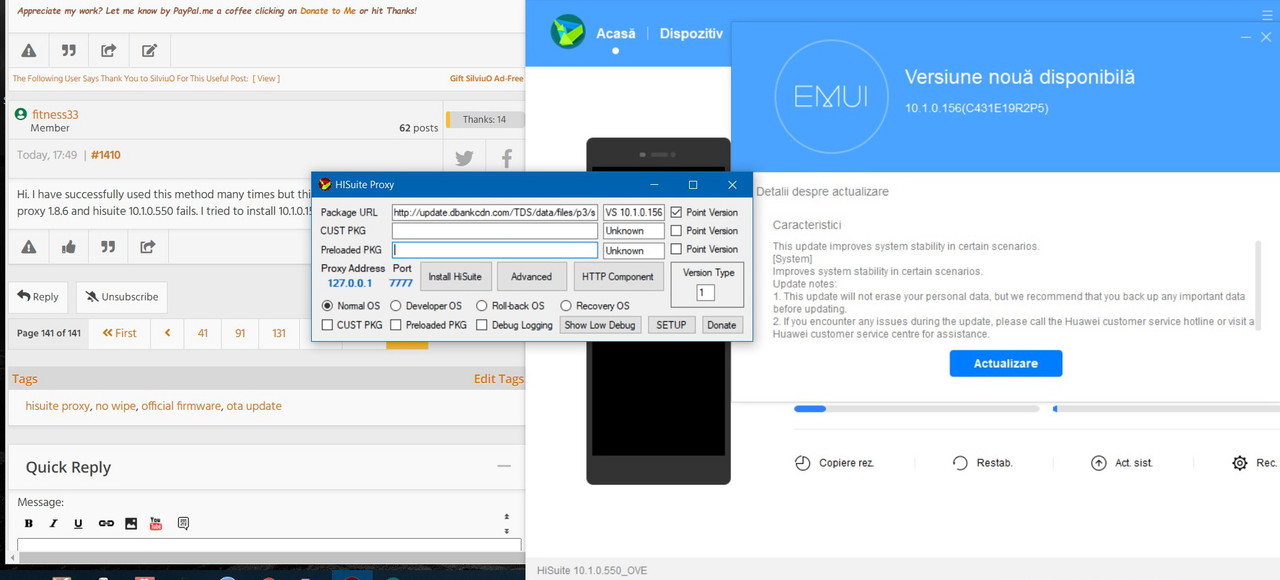
Task: Click multi-quote arrow icon in top post
Action: point(108,50)
